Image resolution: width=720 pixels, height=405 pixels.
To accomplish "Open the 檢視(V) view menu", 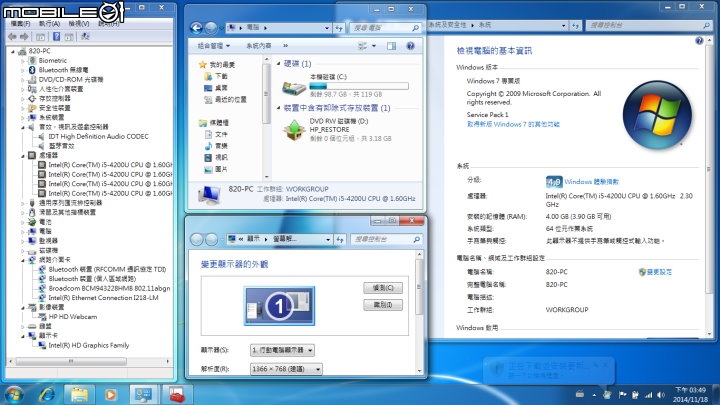I will 79,23.
